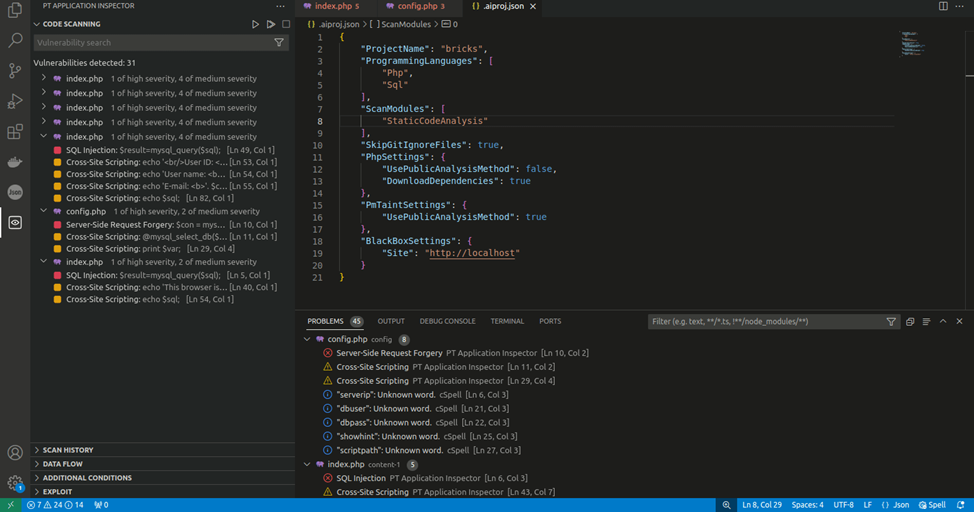Image resolution: width=974 pixels, height=512 pixels.
Task: Click the vulnerability search filter funnel icon
Action: click(279, 43)
